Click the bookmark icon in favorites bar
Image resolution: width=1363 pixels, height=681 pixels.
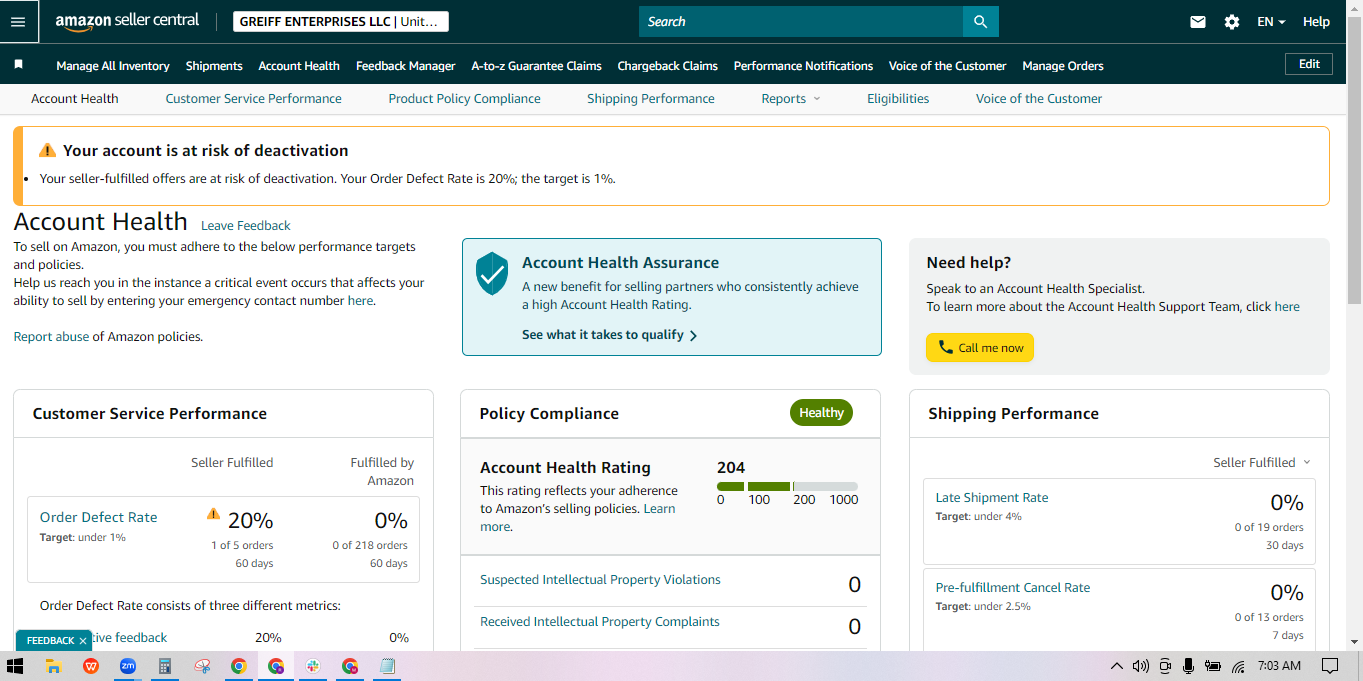pyautogui.click(x=18, y=64)
